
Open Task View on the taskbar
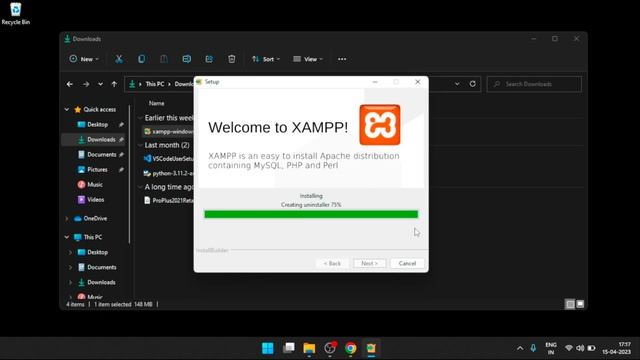pos(289,348)
